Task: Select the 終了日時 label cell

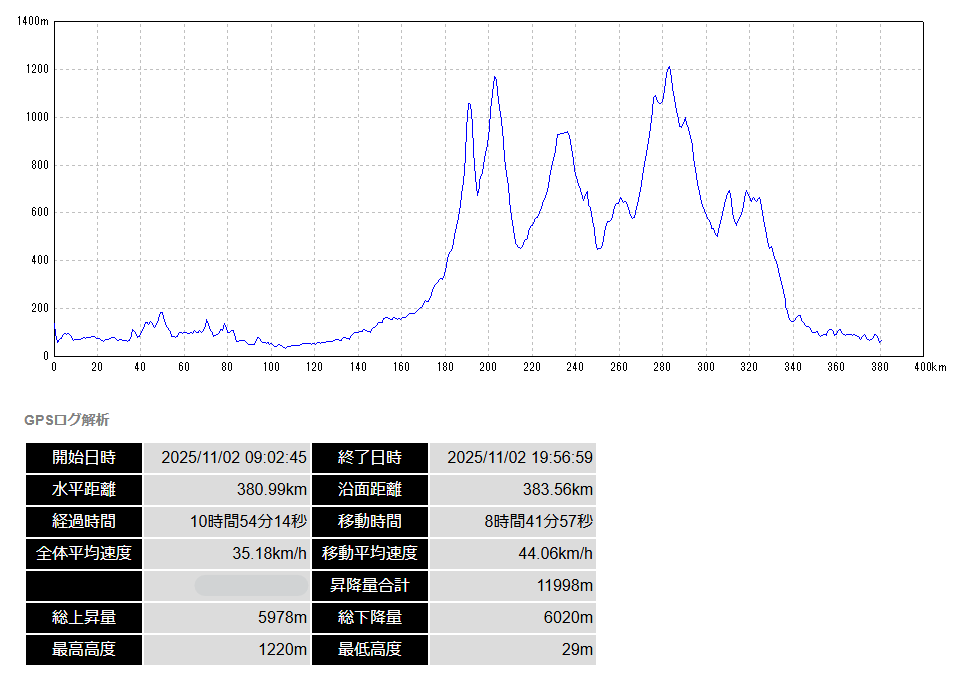Action: pyautogui.click(x=370, y=458)
